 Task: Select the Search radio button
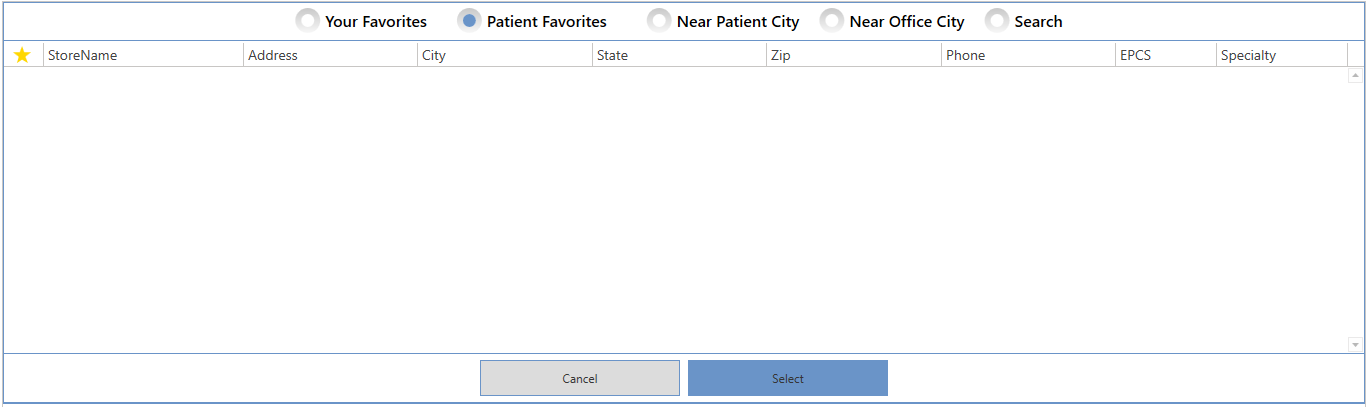997,21
